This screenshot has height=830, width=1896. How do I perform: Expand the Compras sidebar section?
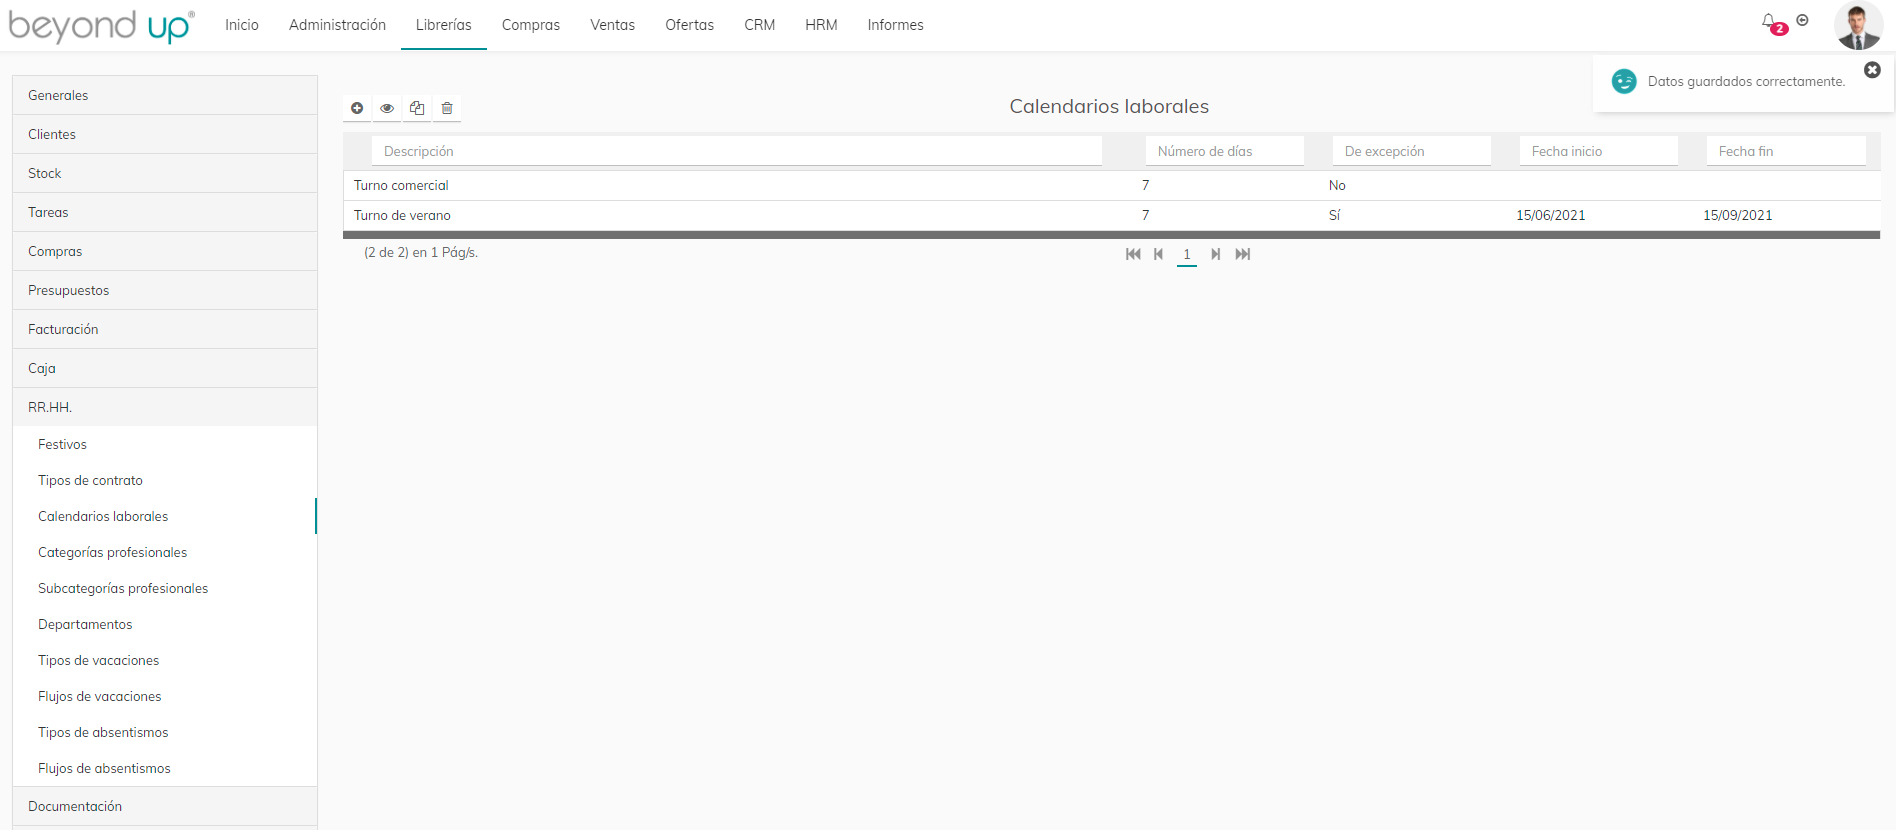pyautogui.click(x=165, y=251)
